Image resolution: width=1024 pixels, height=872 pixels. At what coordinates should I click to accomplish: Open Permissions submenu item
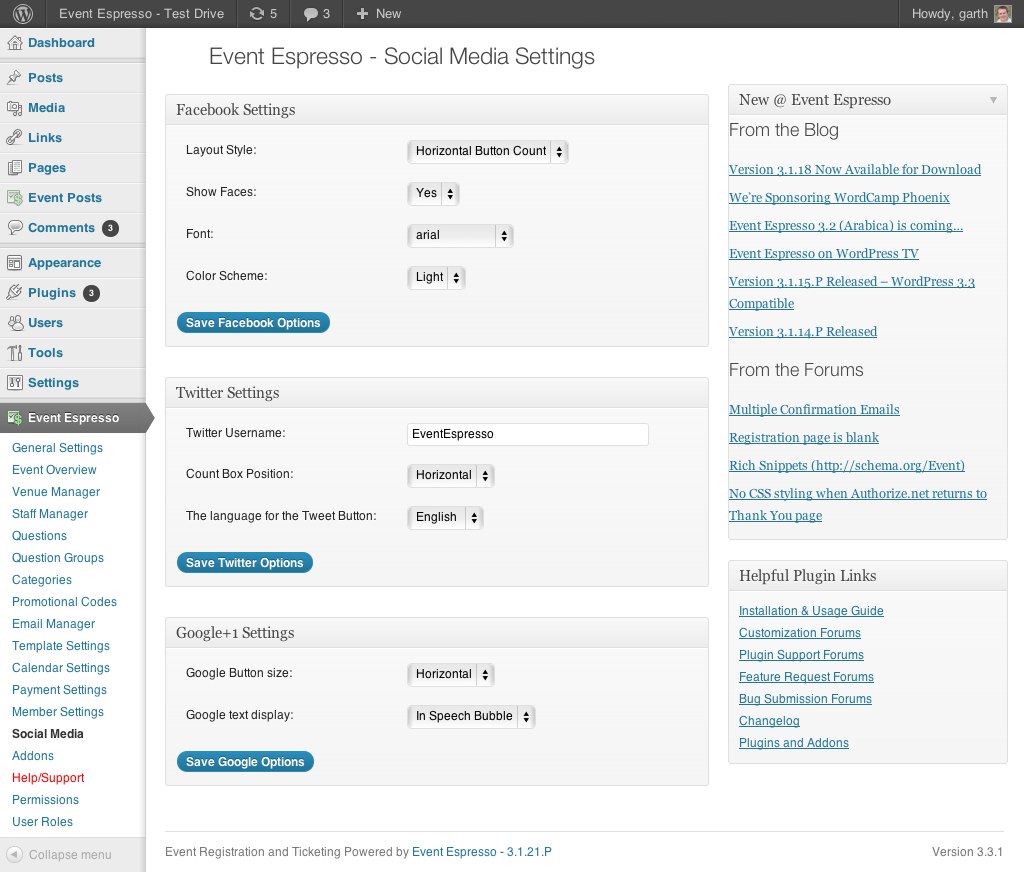click(45, 799)
